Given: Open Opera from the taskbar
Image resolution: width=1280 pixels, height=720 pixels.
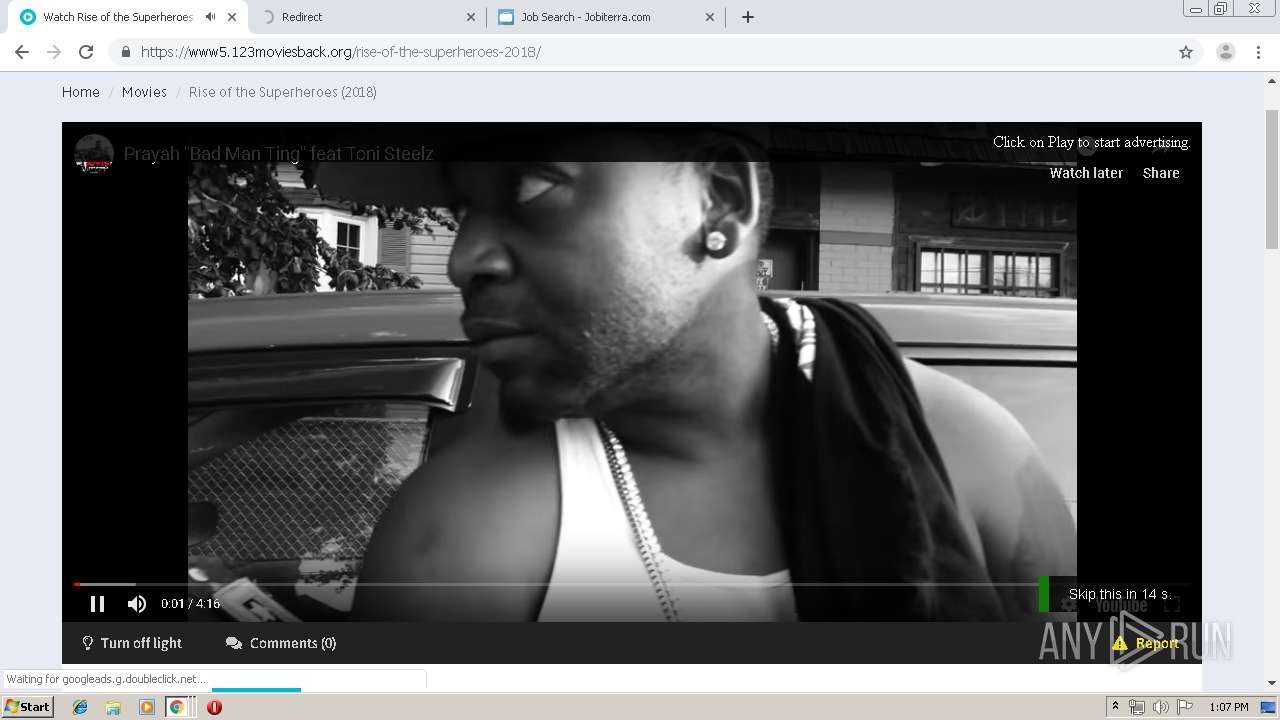Looking at the screenshot, I should click(214, 707).
